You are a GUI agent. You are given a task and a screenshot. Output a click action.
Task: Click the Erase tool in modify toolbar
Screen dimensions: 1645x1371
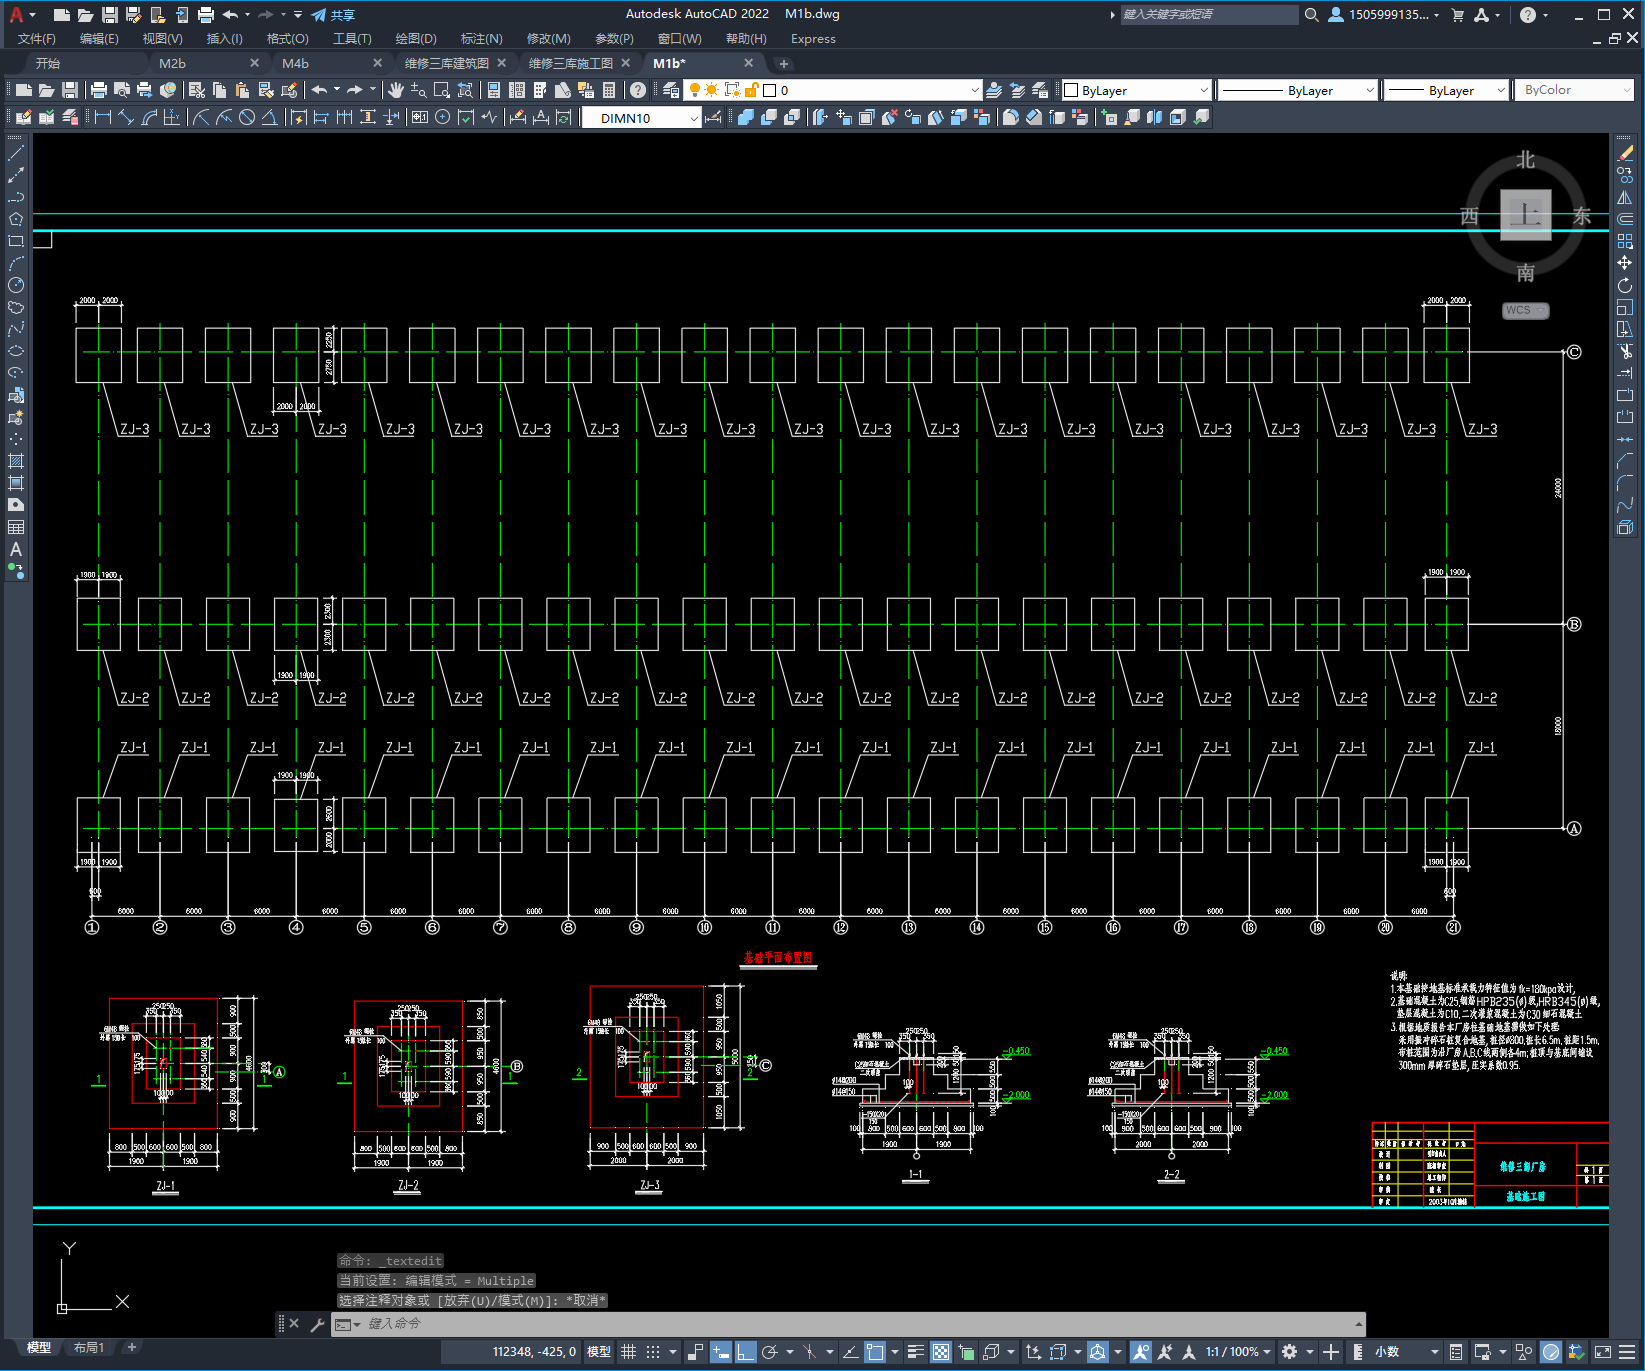click(1625, 153)
